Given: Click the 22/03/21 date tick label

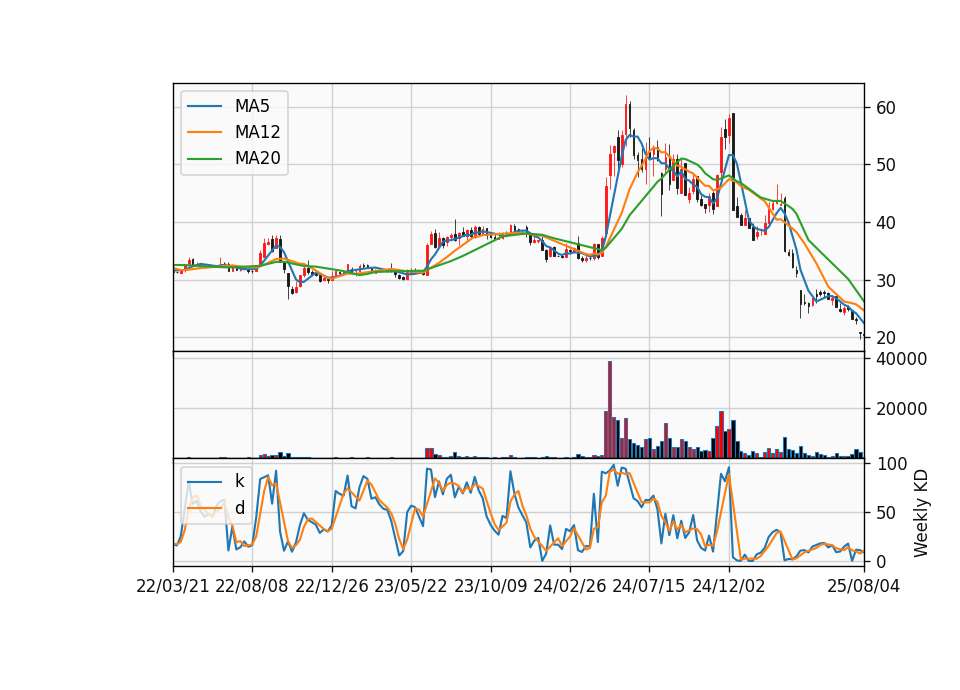Looking at the screenshot, I should click(x=173, y=587).
